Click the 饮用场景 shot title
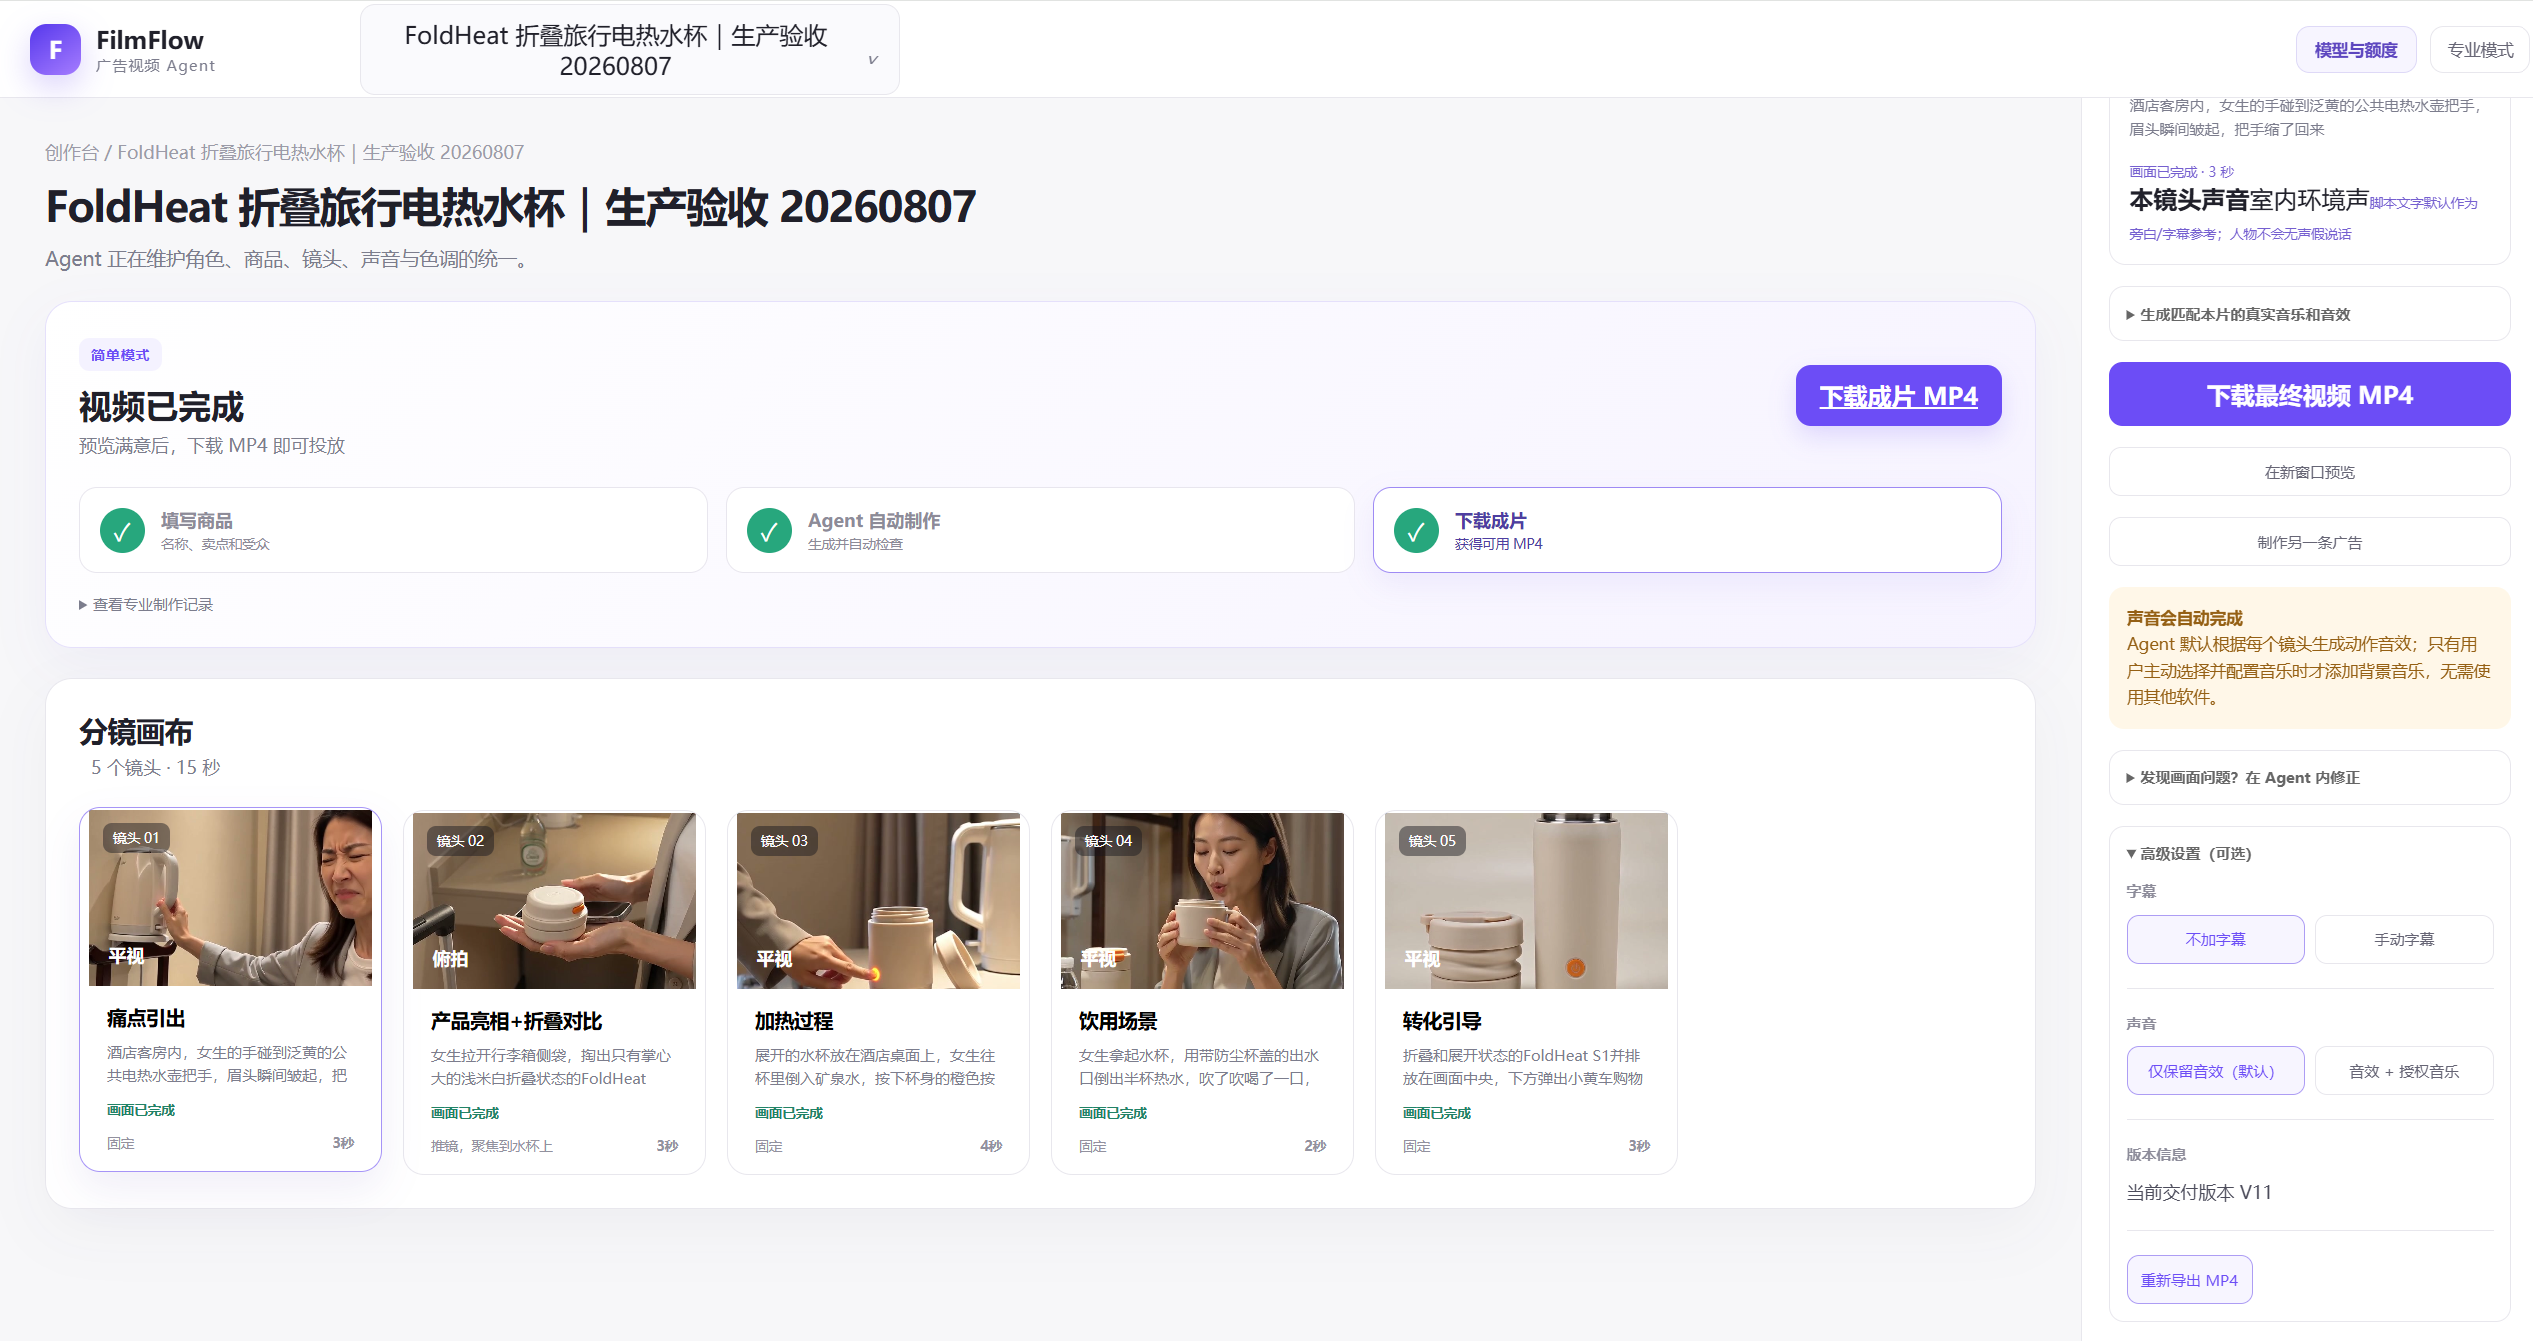The image size is (2533, 1341). pos(1118,1022)
